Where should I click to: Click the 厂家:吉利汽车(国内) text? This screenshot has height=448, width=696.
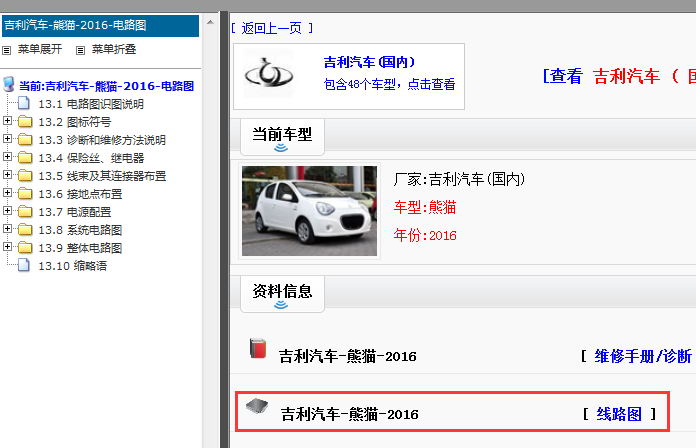(x=459, y=179)
